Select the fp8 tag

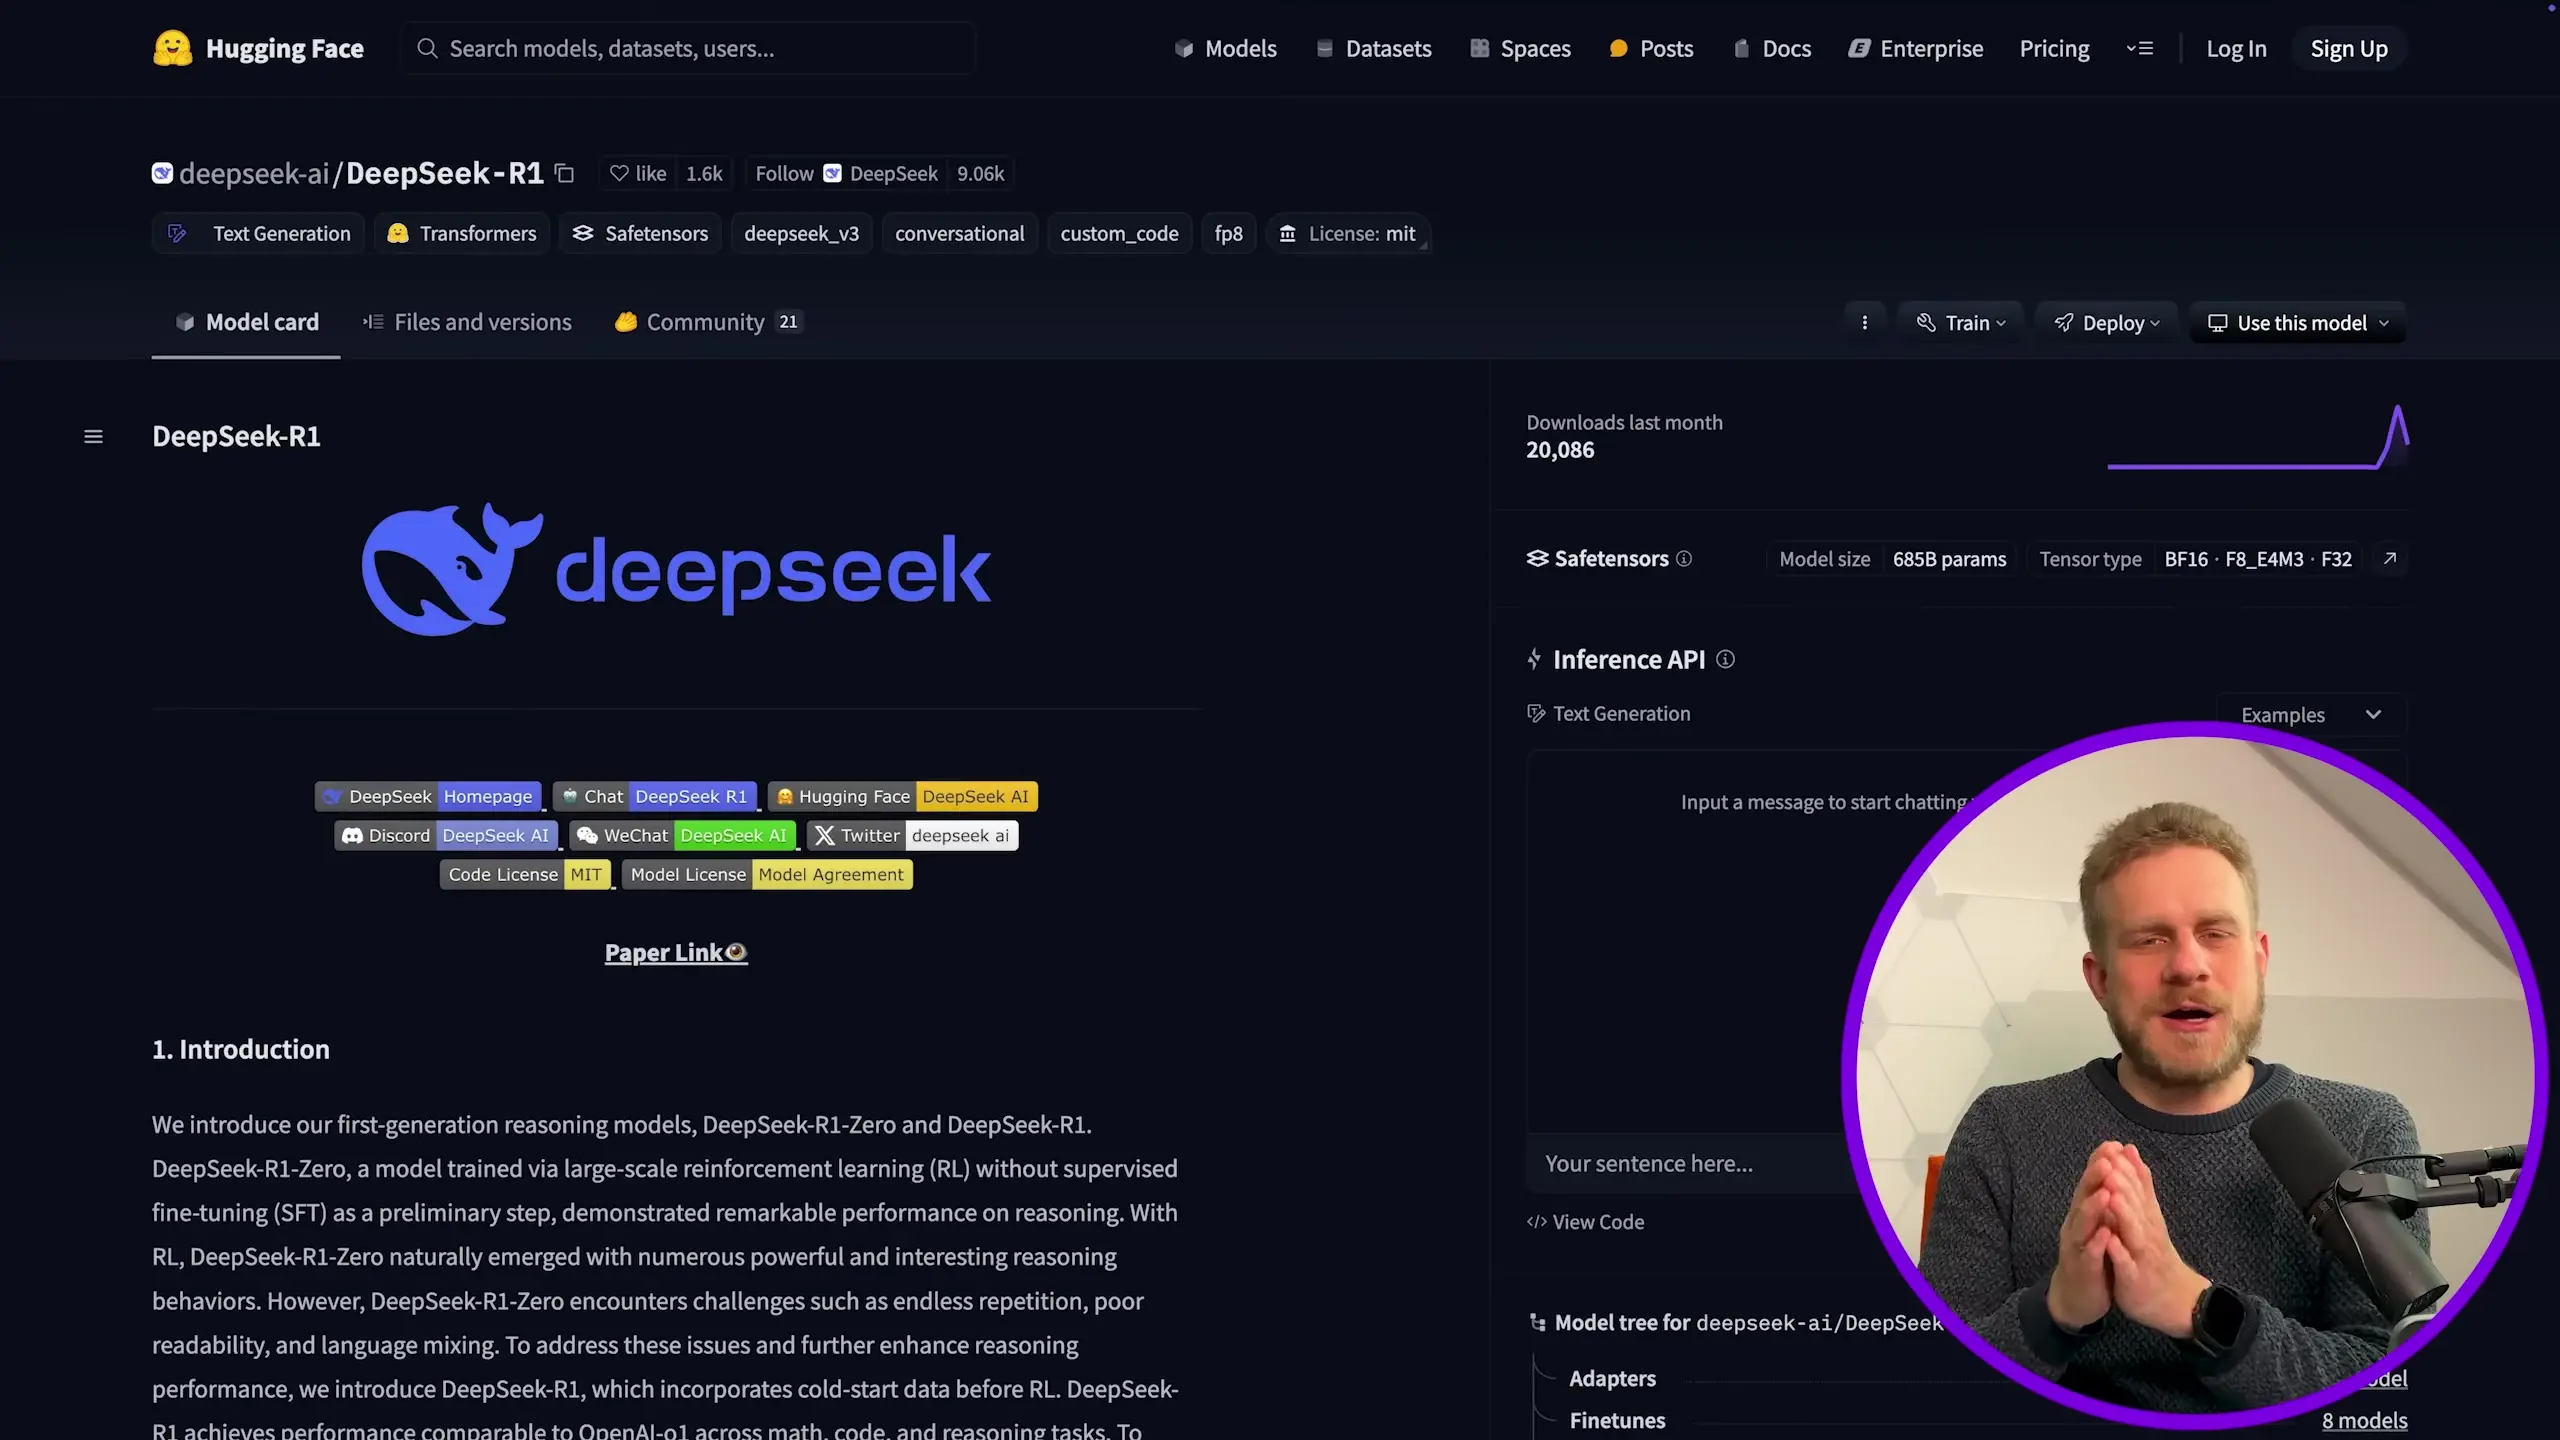pos(1228,233)
